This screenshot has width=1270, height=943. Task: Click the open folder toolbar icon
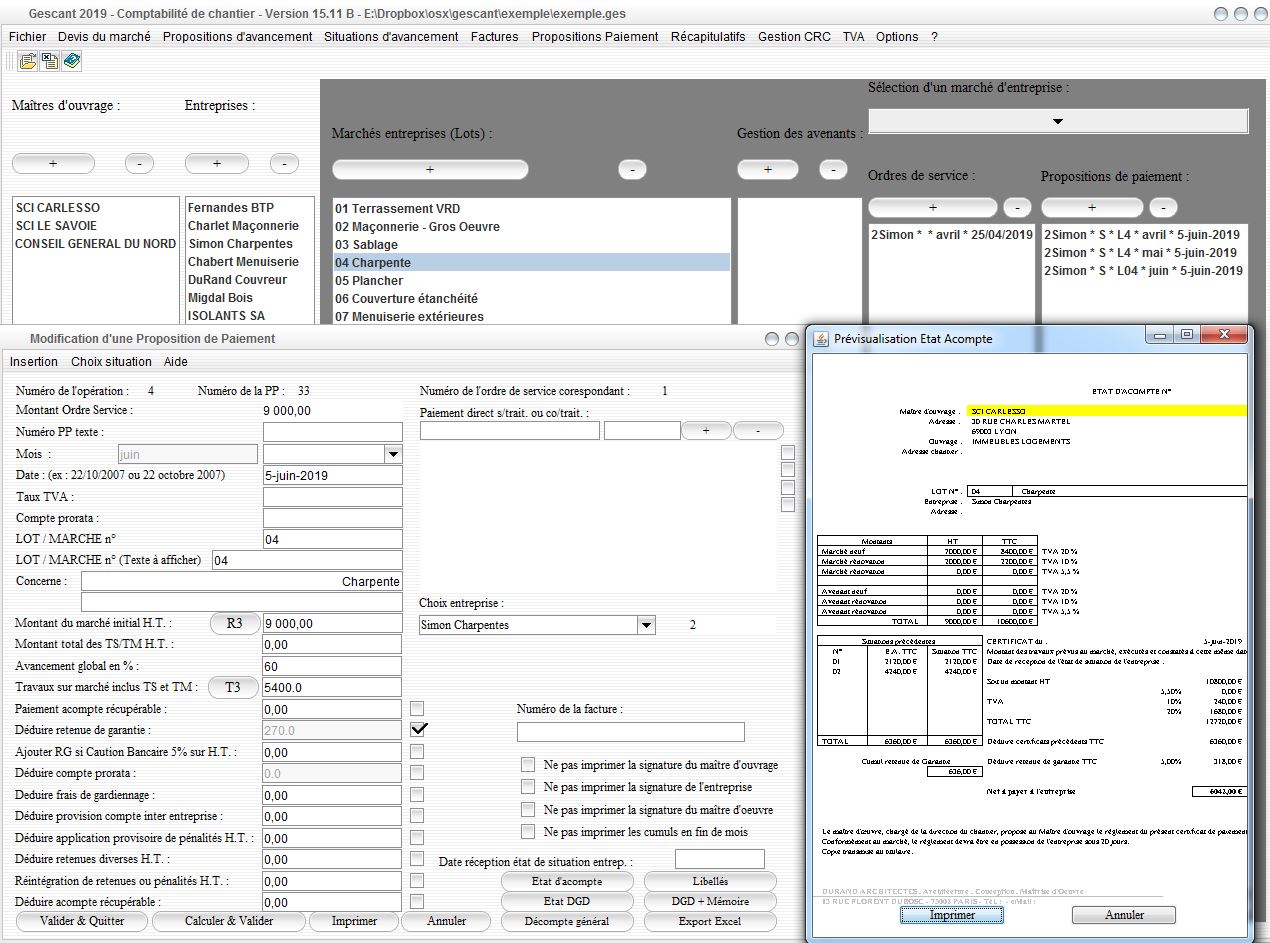coord(27,61)
